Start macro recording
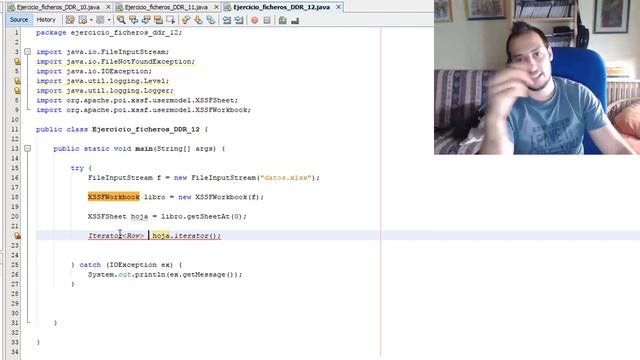Image resolution: width=640 pixels, height=360 pixels. (x=254, y=20)
